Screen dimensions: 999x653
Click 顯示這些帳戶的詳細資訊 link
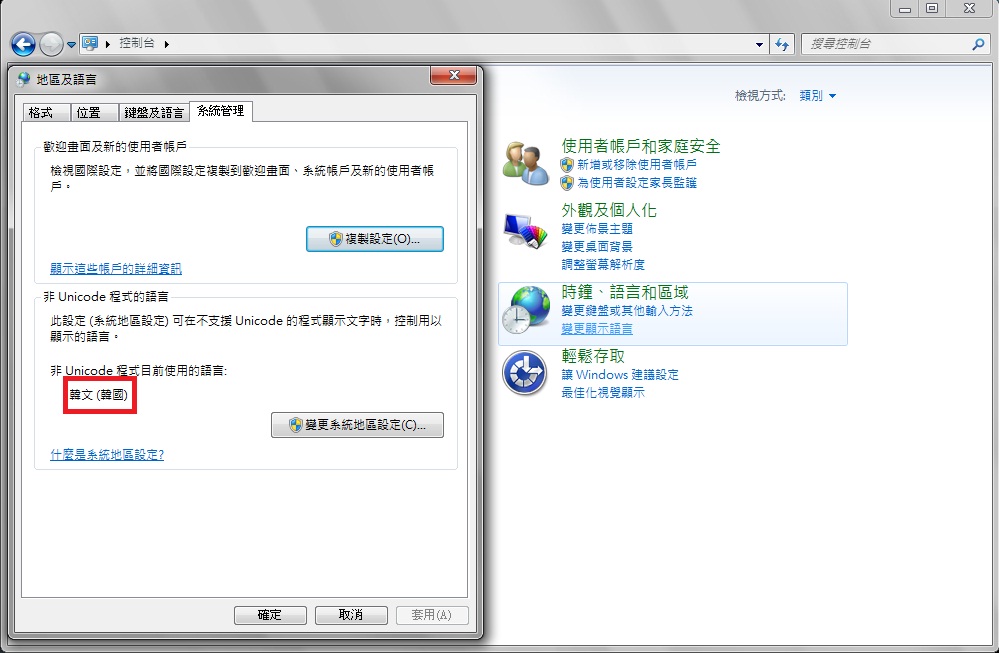116,269
